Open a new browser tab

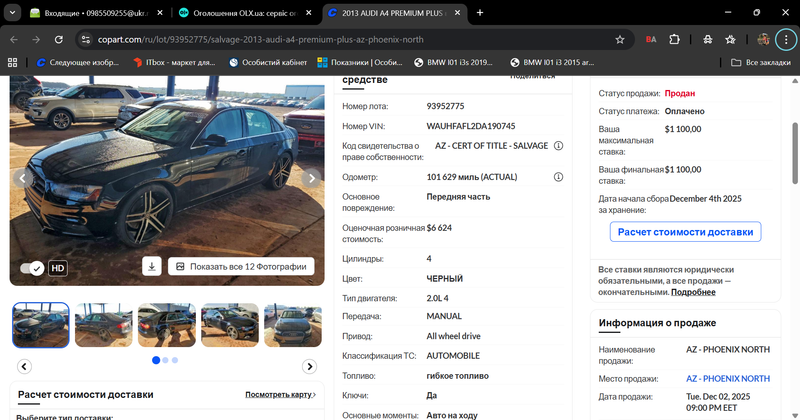[x=480, y=13]
